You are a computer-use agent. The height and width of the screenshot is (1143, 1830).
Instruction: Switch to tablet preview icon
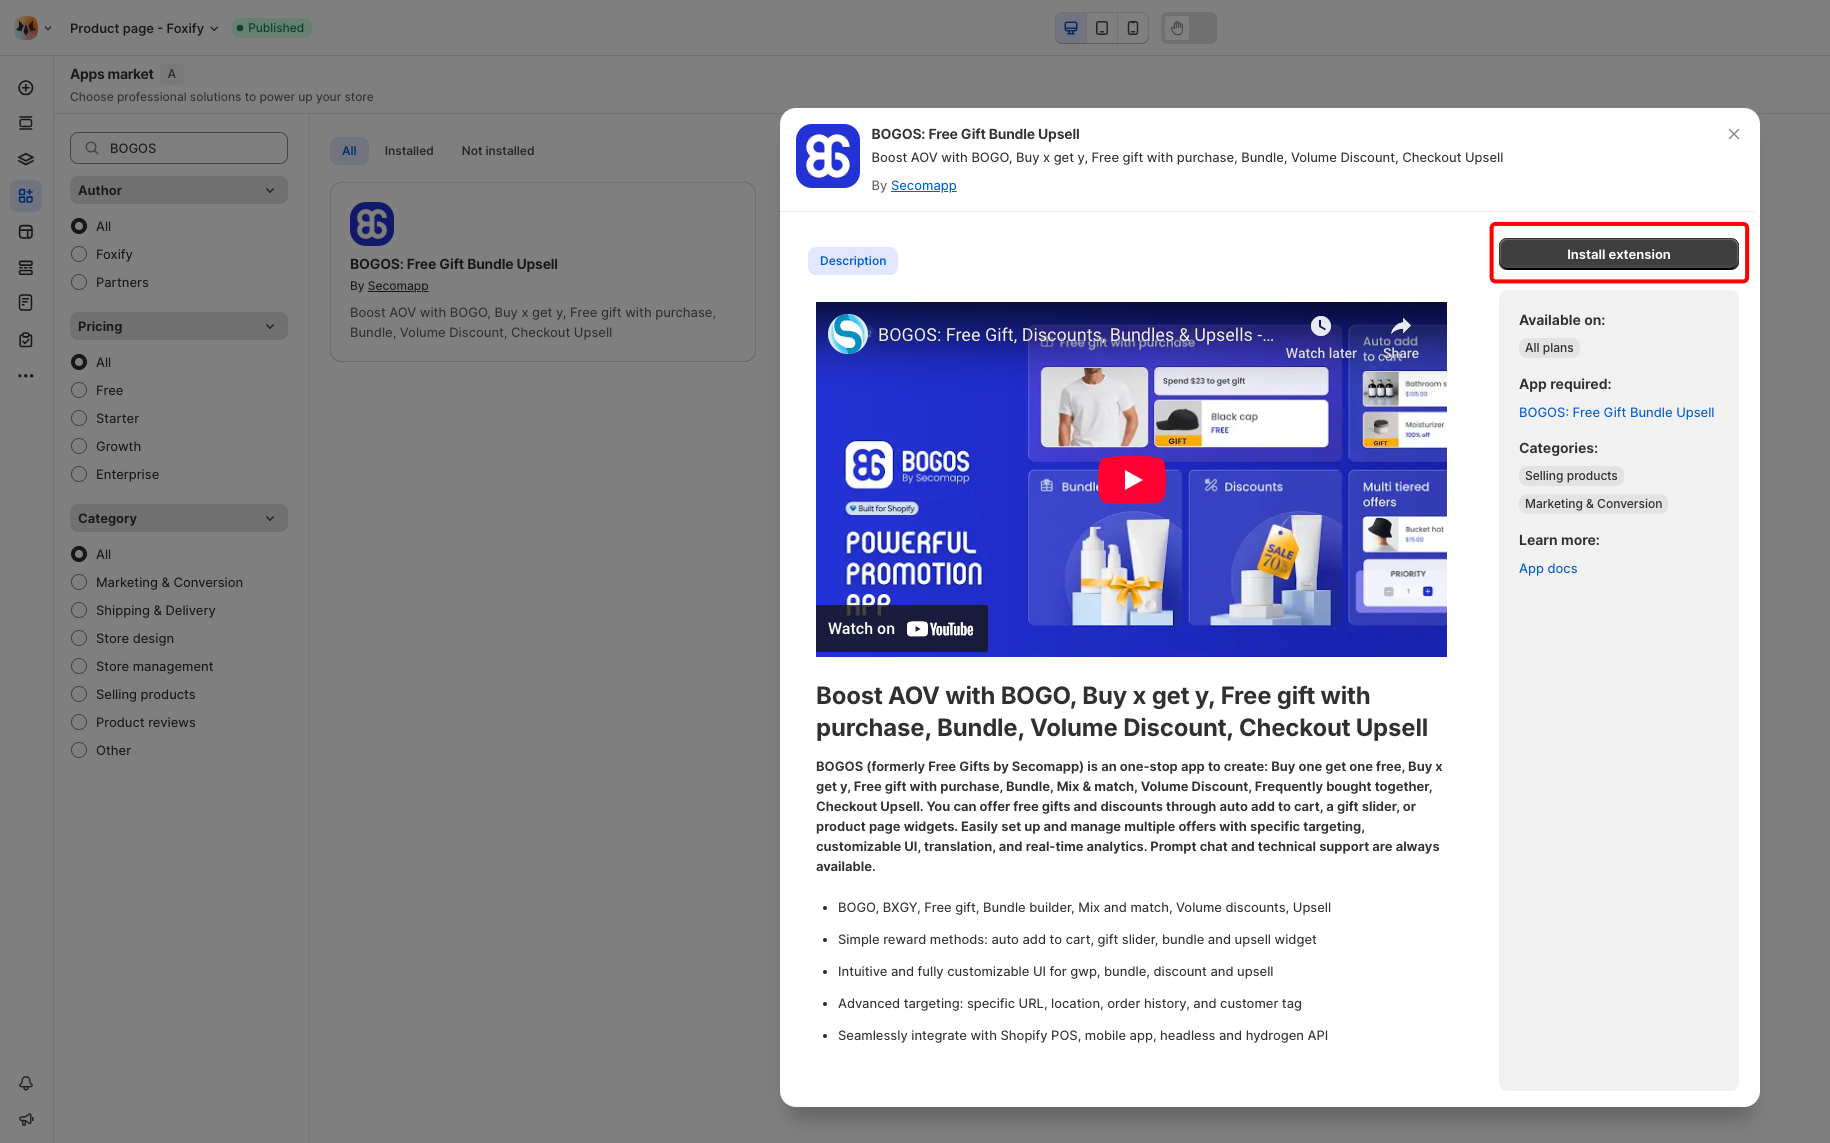coord(1101,28)
